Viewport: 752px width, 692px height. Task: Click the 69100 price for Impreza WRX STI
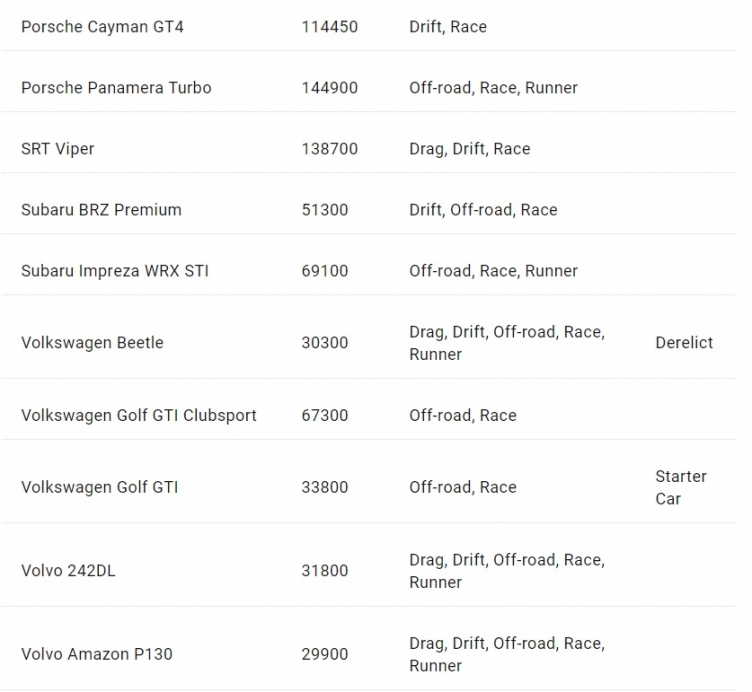325,271
